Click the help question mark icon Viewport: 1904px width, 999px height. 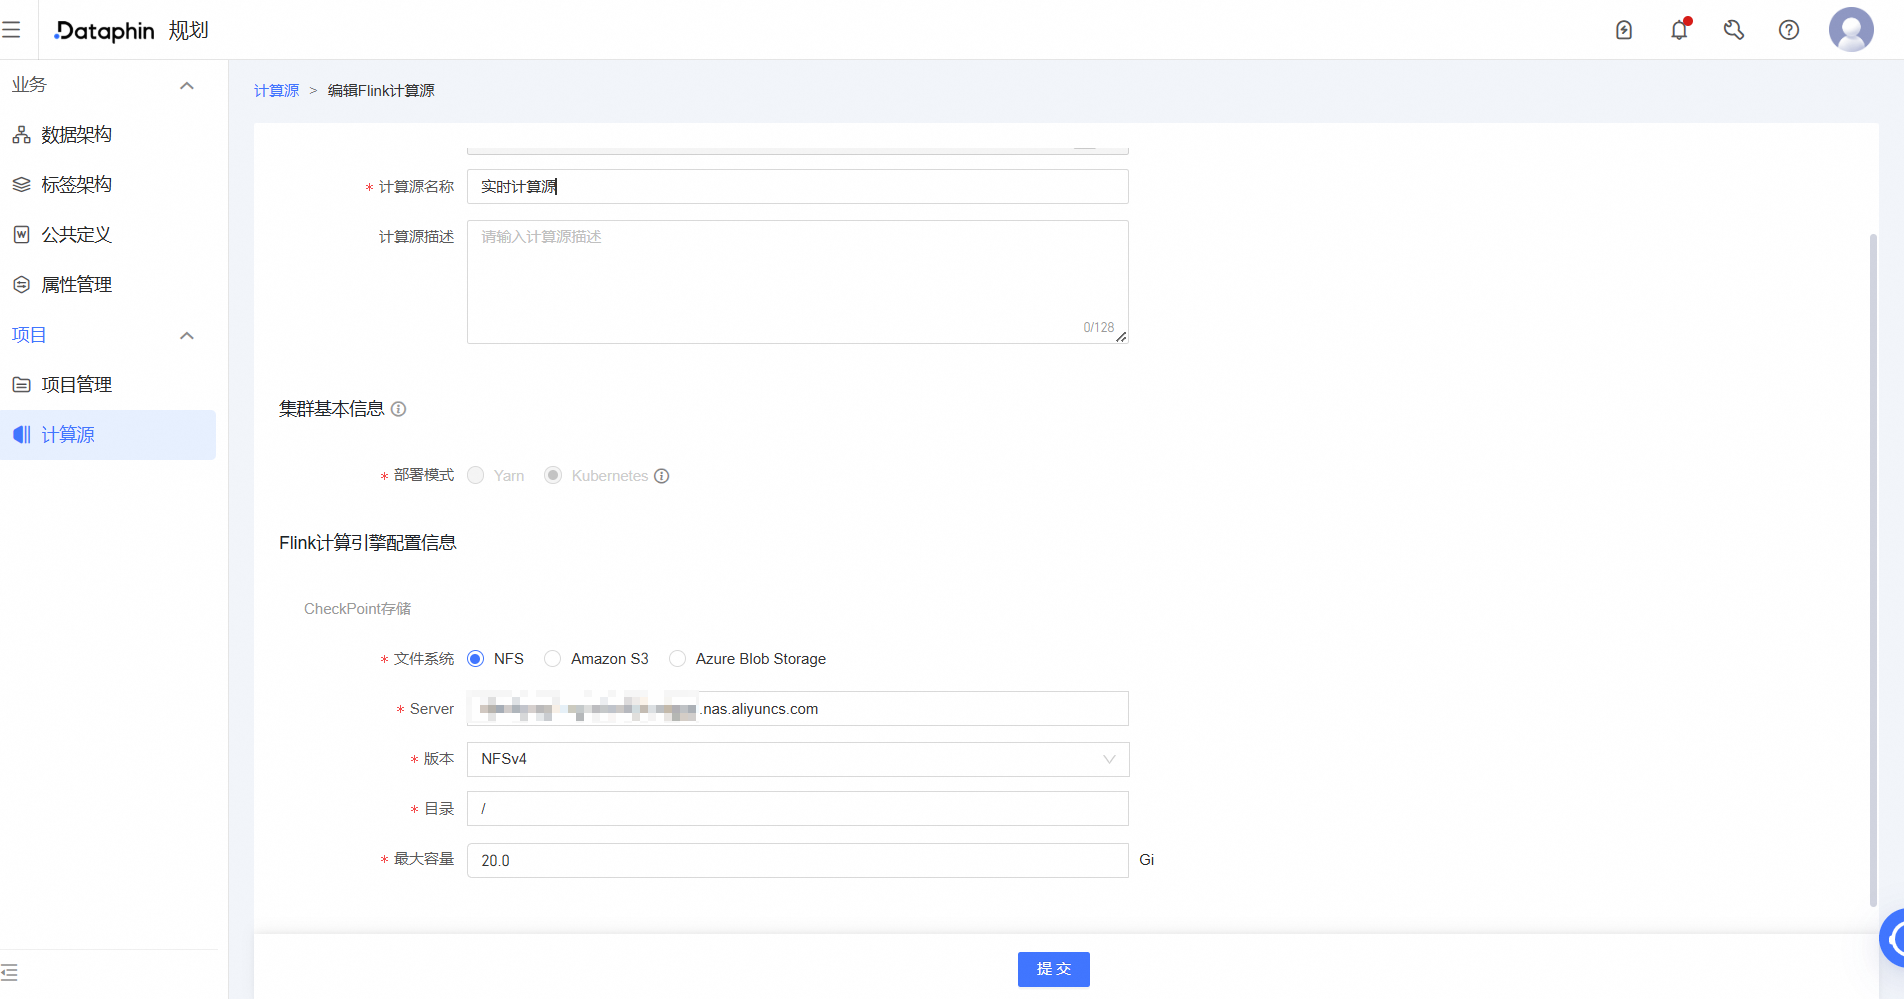(x=1789, y=30)
